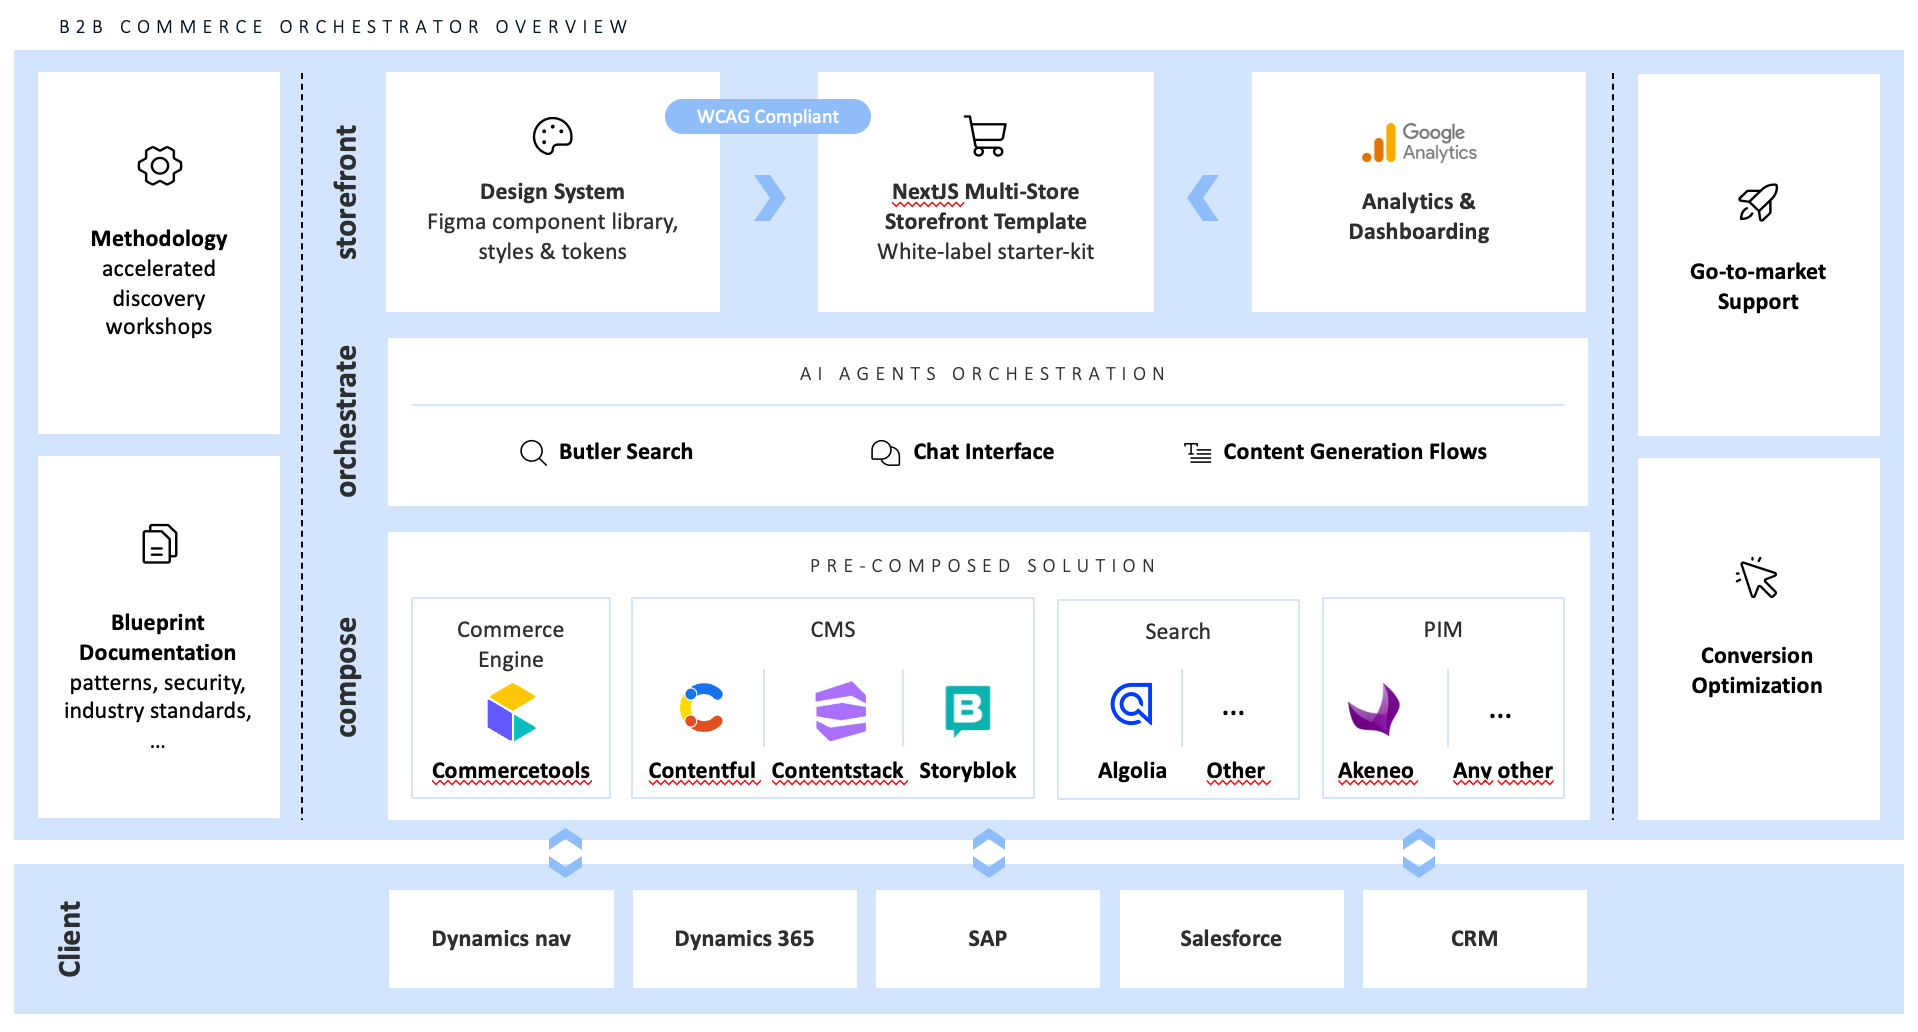The width and height of the screenshot is (1918, 1032).
Task: Click the Storyblok logo
Action: tap(967, 710)
